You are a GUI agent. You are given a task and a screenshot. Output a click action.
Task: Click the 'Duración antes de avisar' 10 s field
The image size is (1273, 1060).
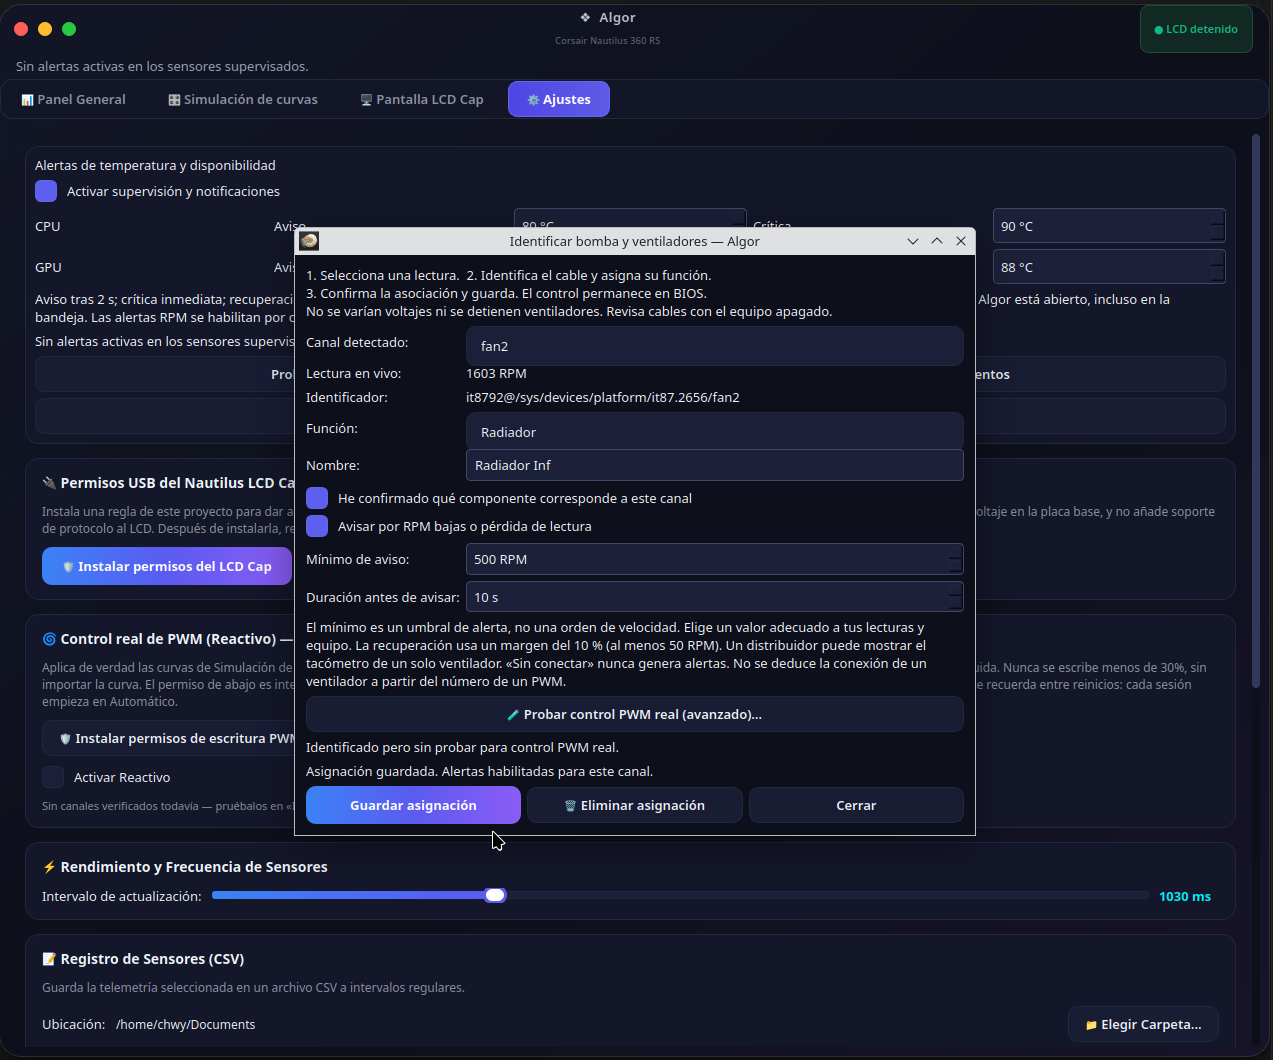pos(715,597)
